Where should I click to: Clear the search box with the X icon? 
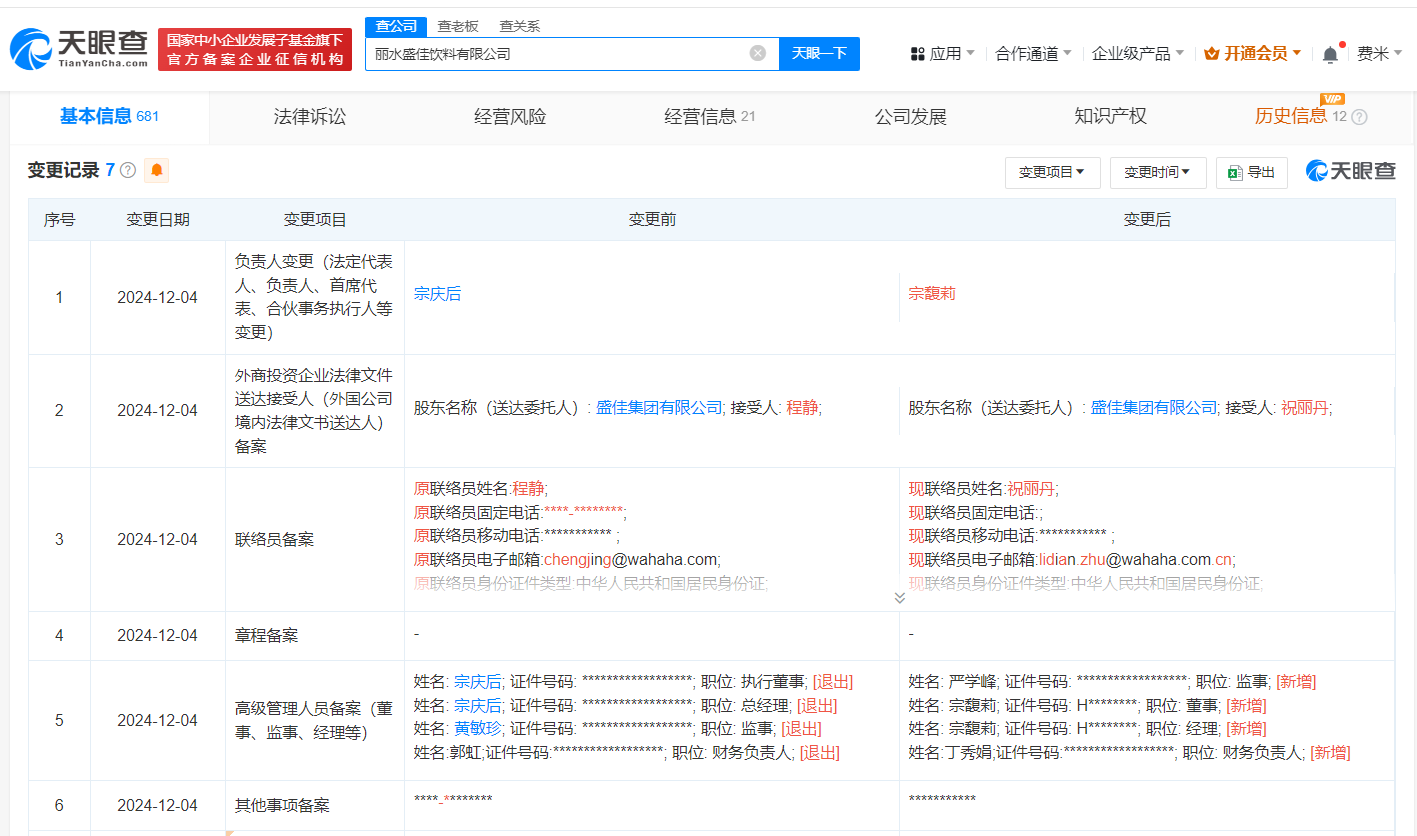click(x=758, y=53)
